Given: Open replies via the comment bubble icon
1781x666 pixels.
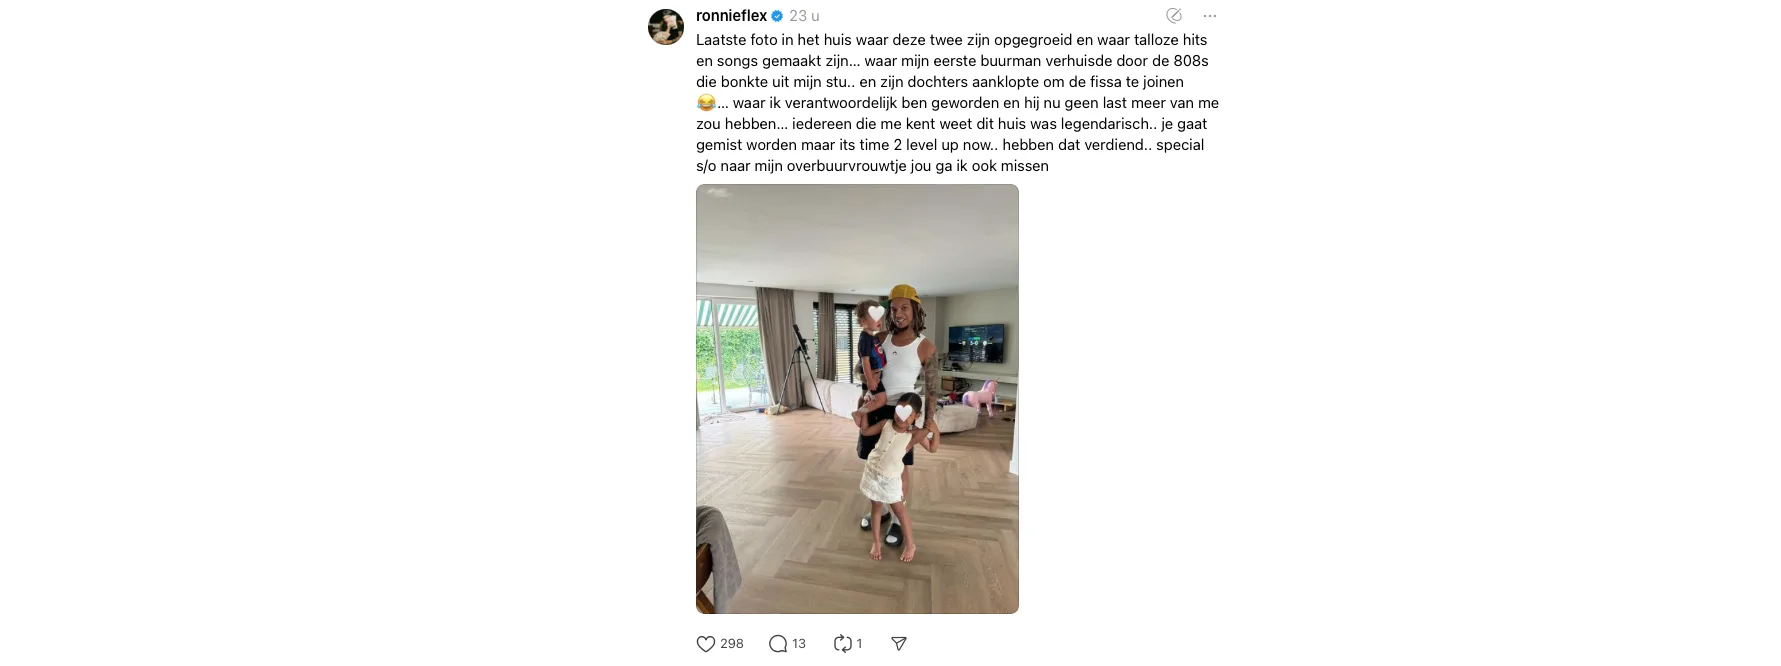Looking at the screenshot, I should 778,644.
